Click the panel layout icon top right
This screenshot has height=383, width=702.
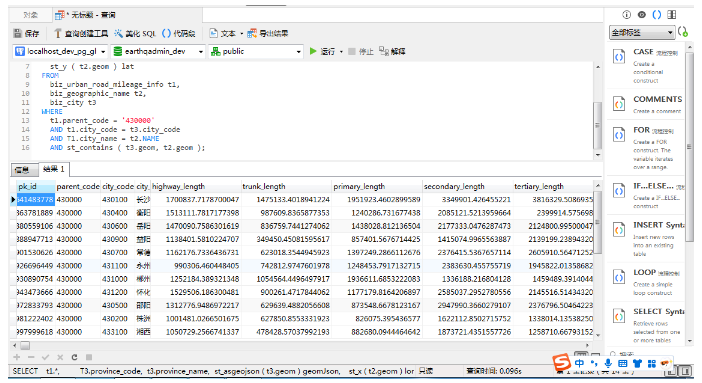(672, 15)
